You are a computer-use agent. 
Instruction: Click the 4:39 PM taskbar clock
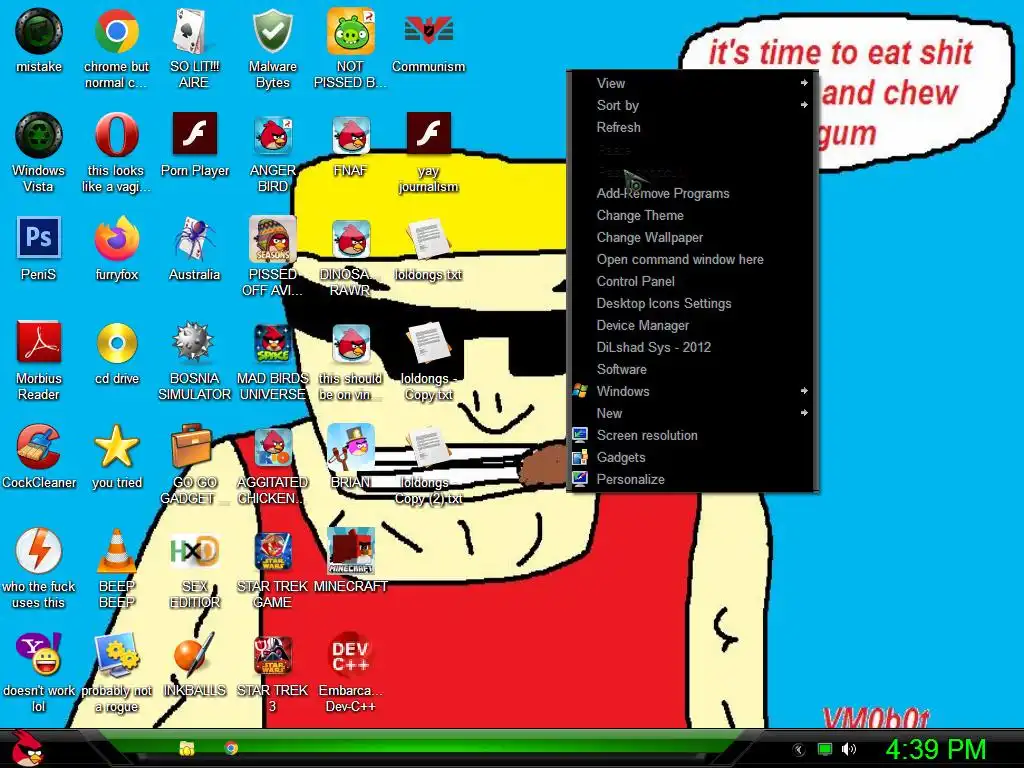(x=935, y=749)
